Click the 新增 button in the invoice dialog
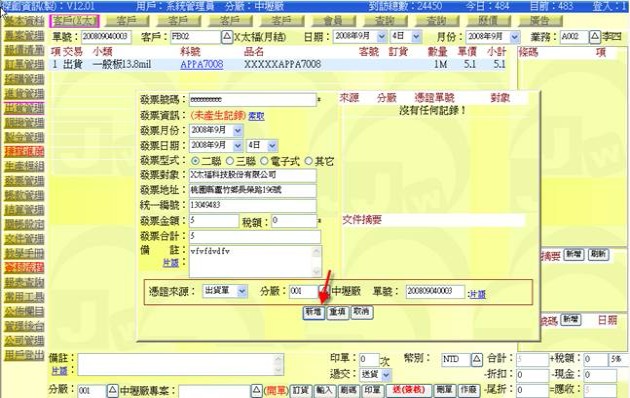The height and width of the screenshot is (398, 630). pyautogui.click(x=313, y=312)
